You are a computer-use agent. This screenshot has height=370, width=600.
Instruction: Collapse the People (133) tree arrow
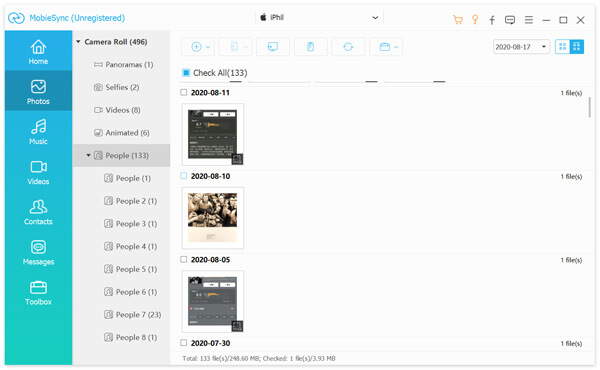(88, 155)
